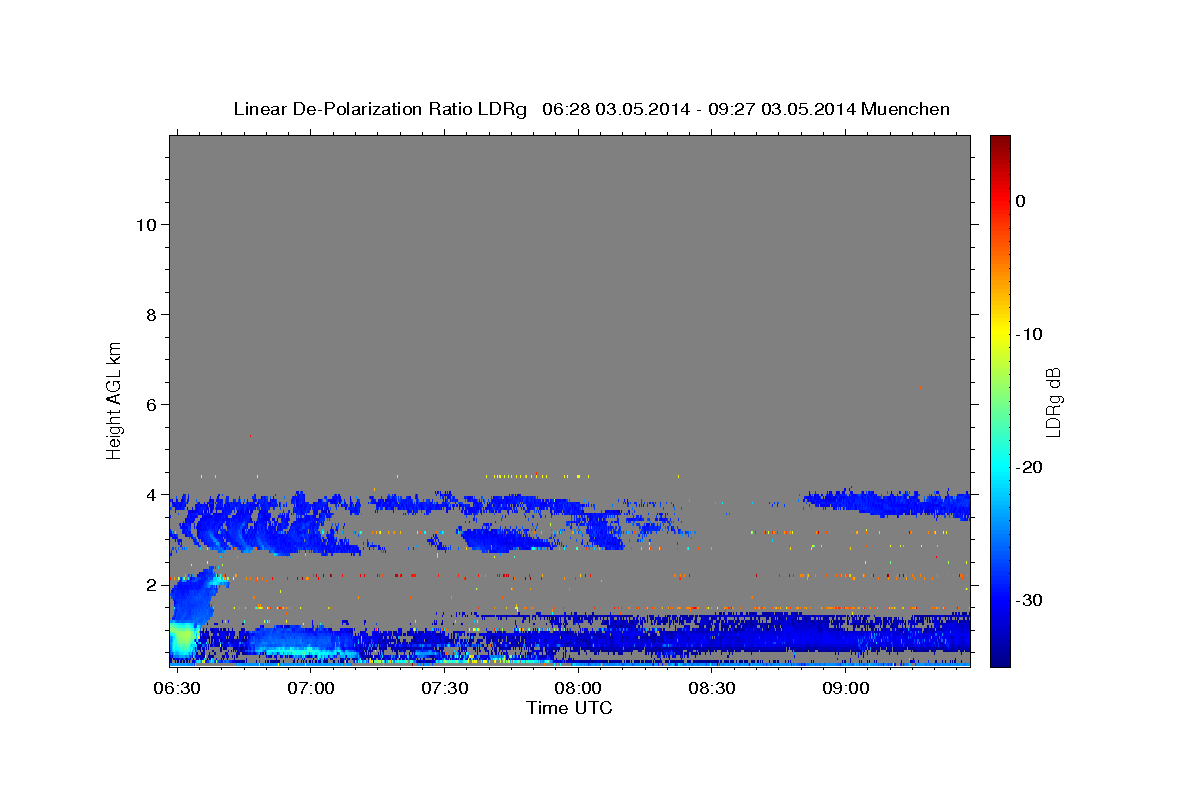
Task: Click the colorbar value 0
Action: [x=1021, y=201]
